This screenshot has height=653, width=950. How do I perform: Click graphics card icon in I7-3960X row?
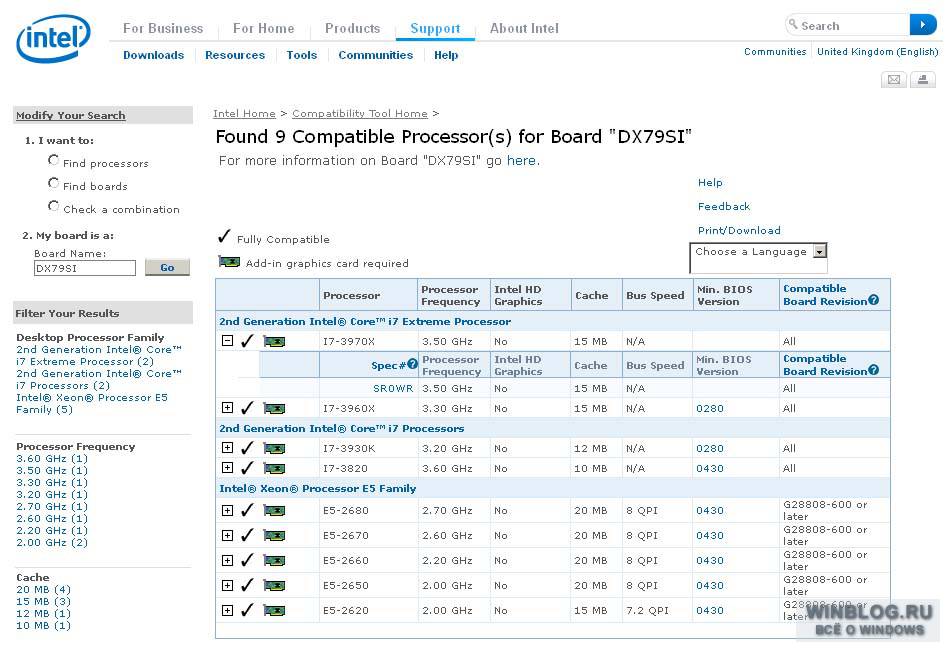(274, 409)
